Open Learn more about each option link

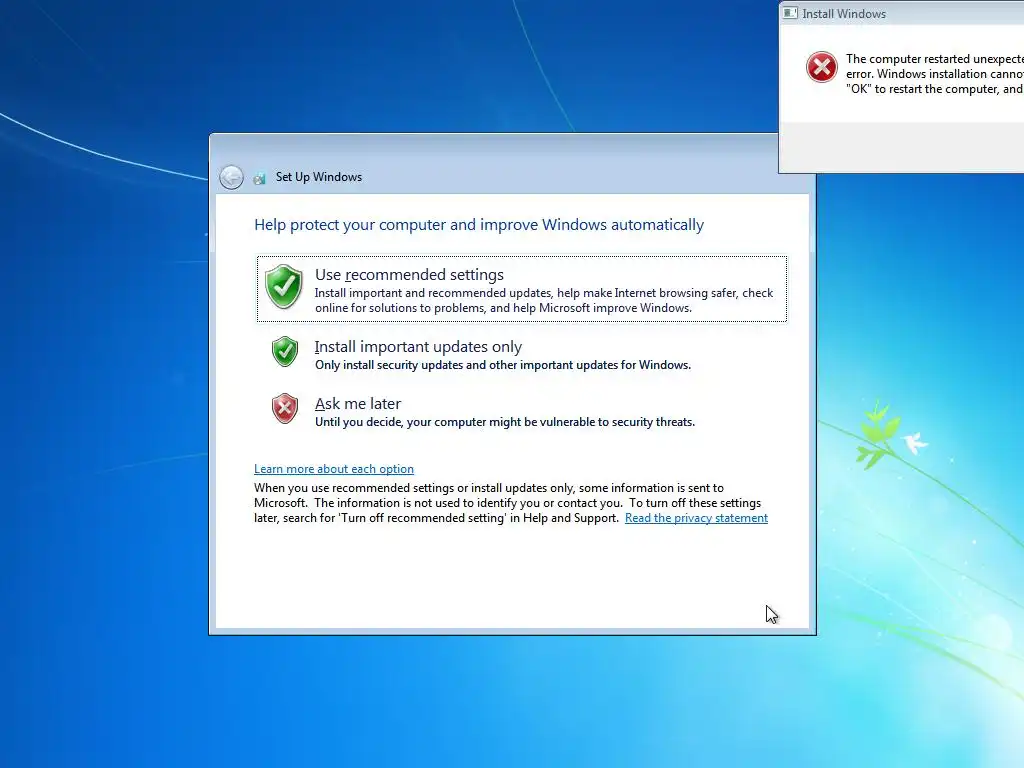(334, 469)
